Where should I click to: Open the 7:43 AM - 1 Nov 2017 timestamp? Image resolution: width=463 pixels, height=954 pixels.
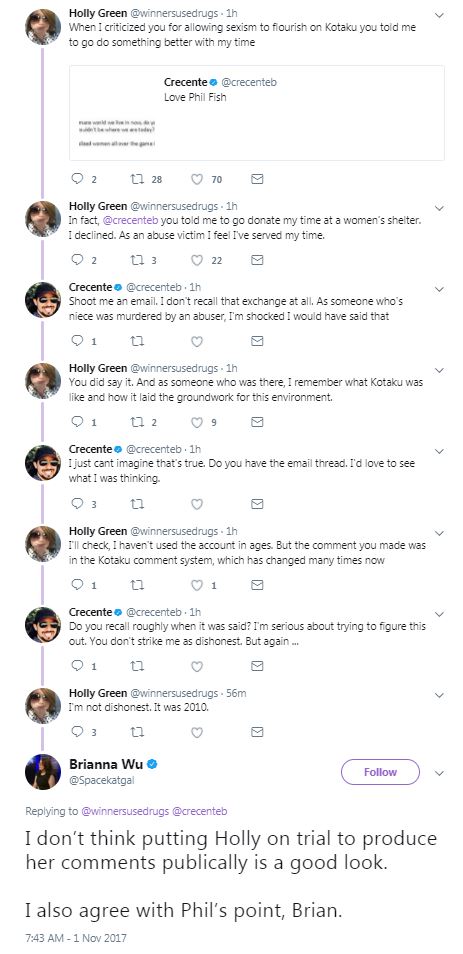click(x=75, y=938)
